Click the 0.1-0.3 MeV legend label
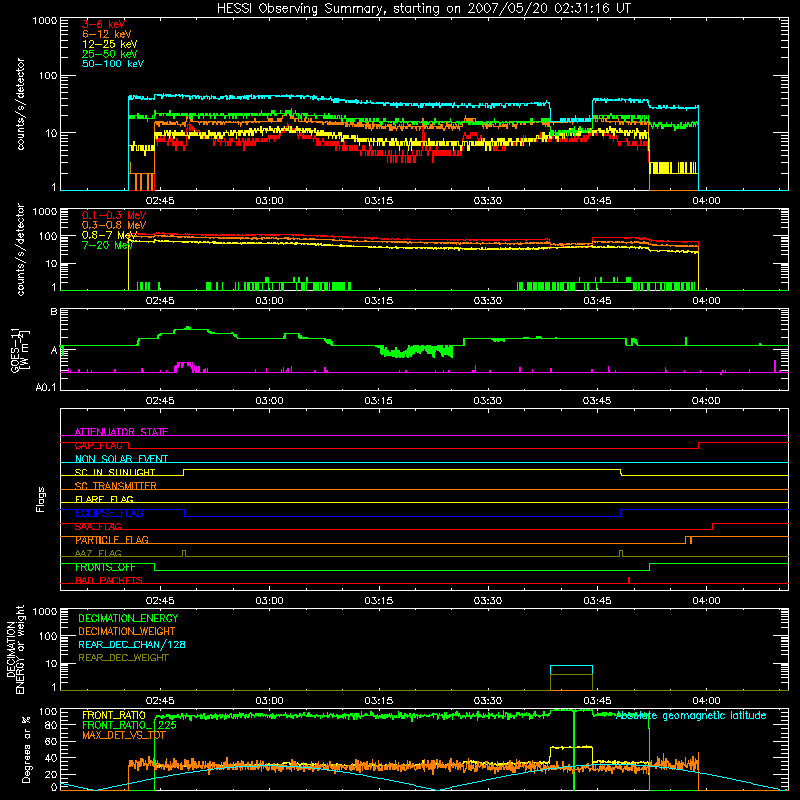Screen dimensions: 800x800 (x=113, y=215)
